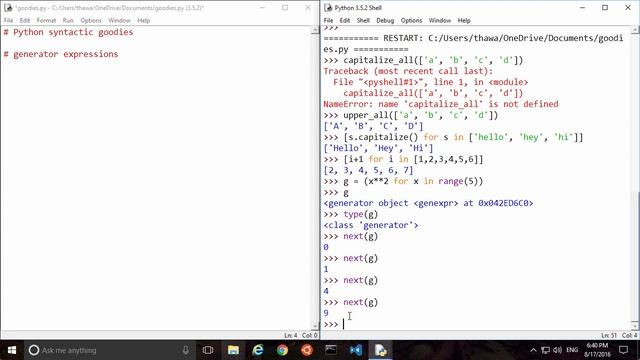Click ENG language indicator

pyautogui.click(x=572, y=350)
